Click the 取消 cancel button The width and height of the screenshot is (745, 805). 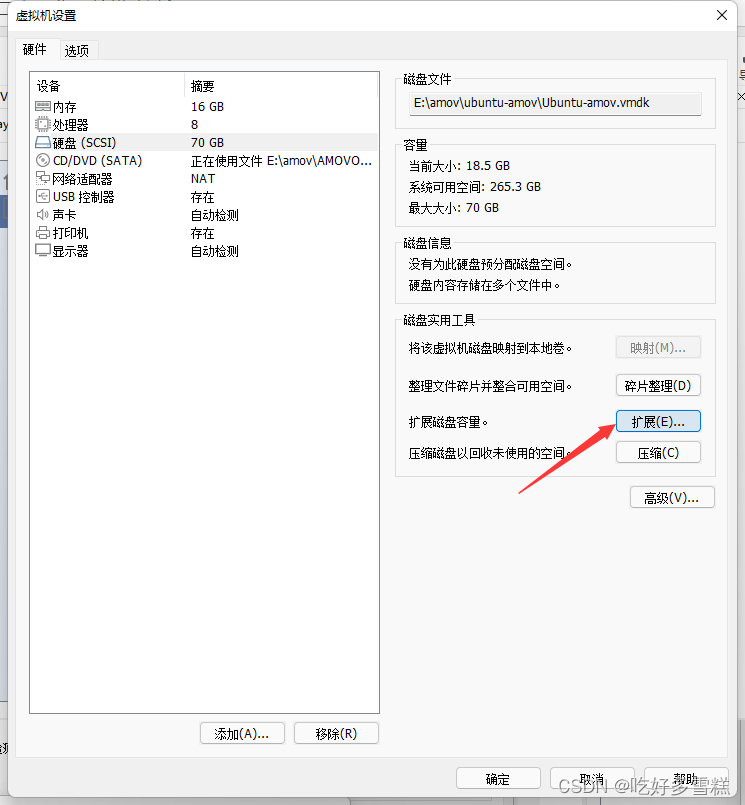(592, 779)
